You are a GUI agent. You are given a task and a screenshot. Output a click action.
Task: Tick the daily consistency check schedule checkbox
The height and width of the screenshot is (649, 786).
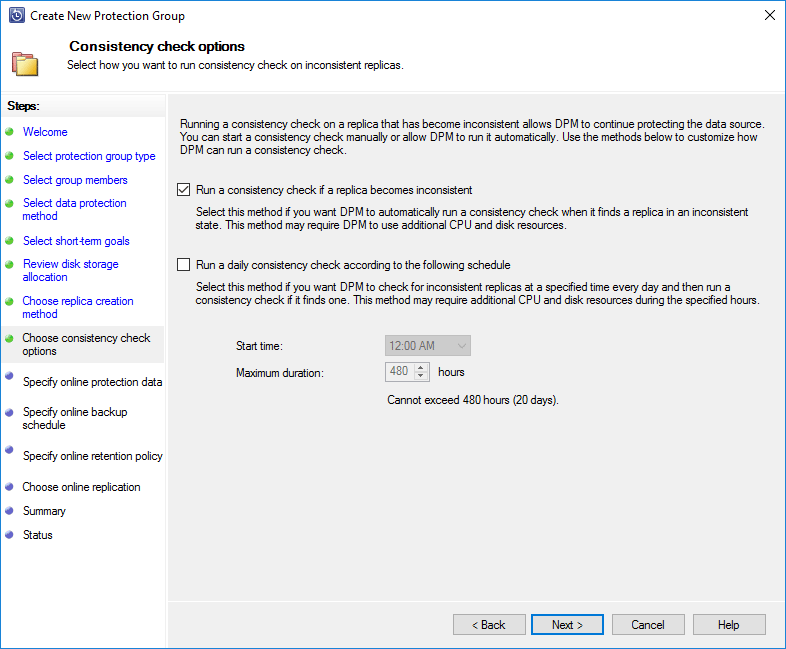click(183, 265)
